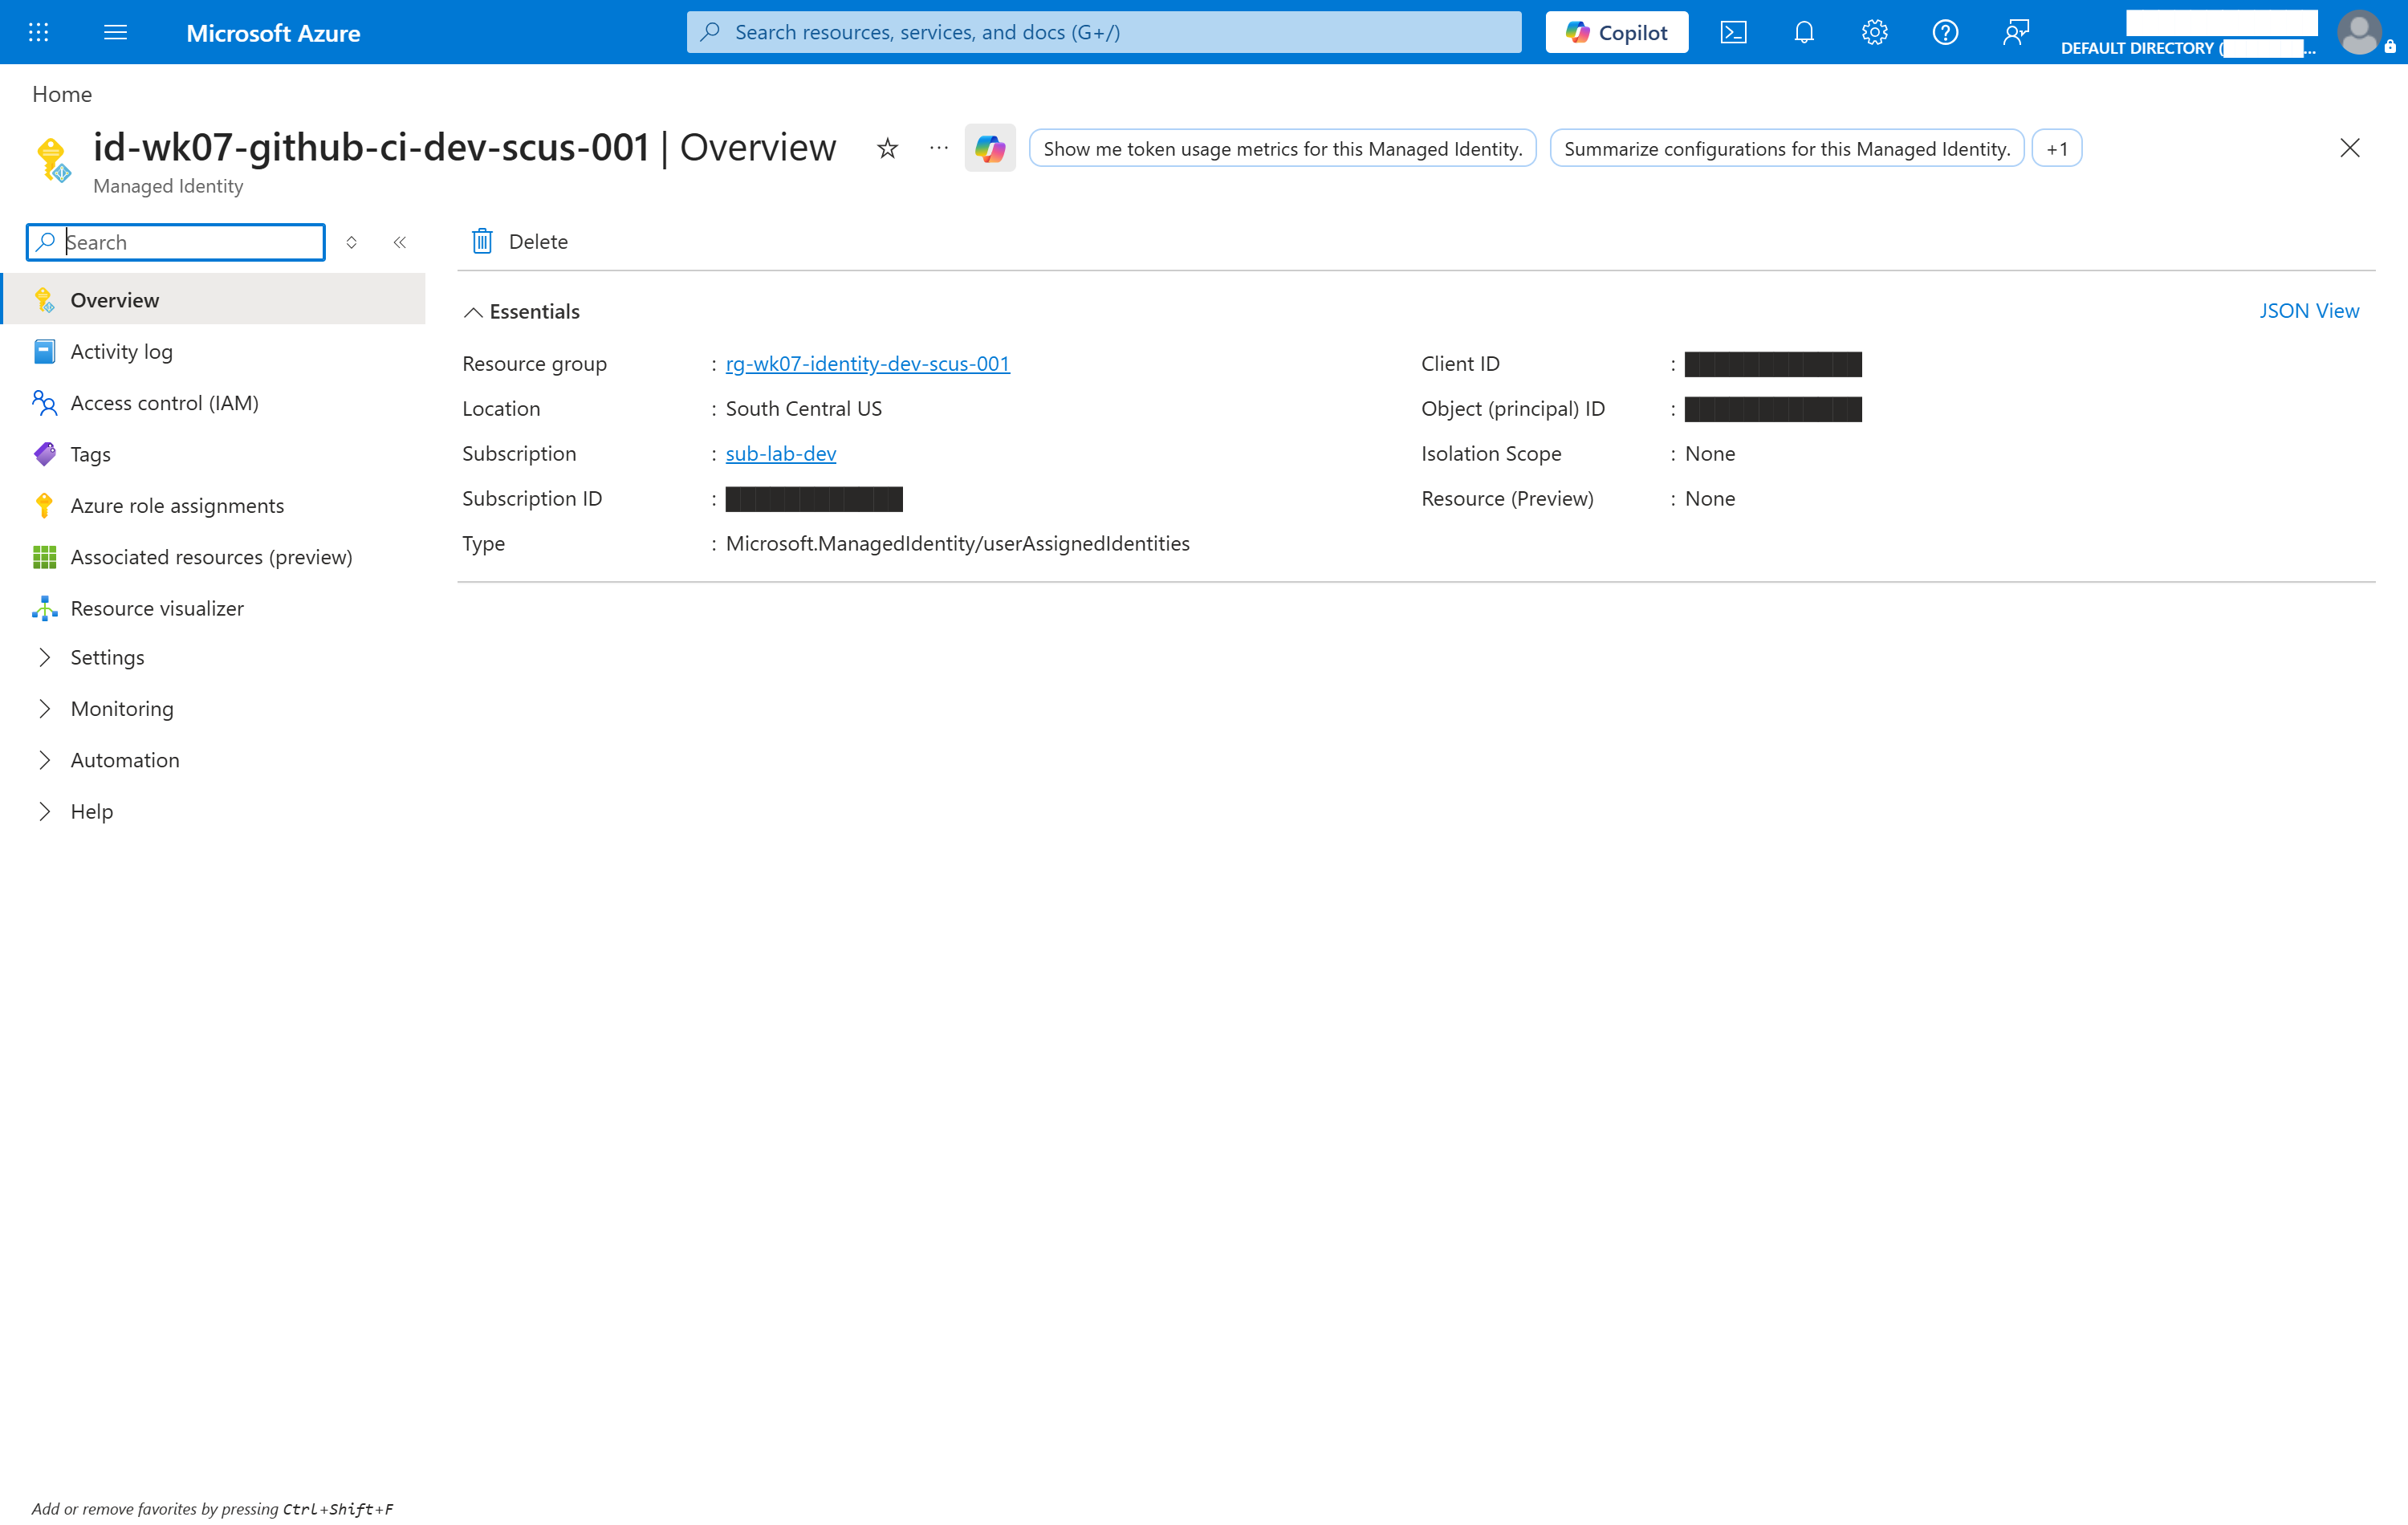Focus the global search resources box

(x=1103, y=32)
